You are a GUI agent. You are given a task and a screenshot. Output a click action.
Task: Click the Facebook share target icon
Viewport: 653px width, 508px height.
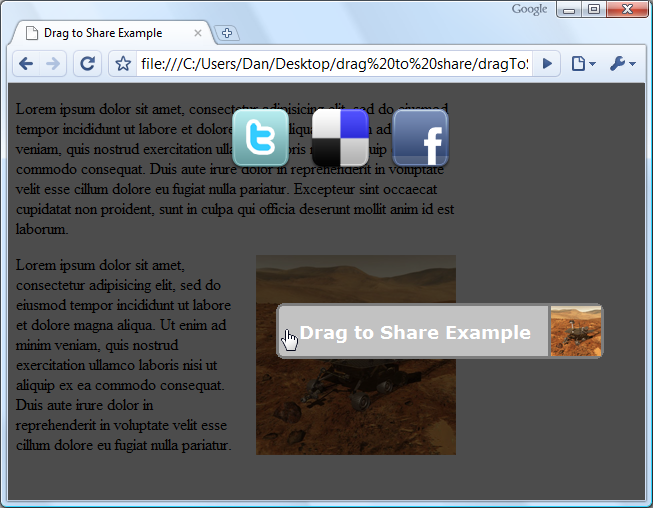(420, 138)
